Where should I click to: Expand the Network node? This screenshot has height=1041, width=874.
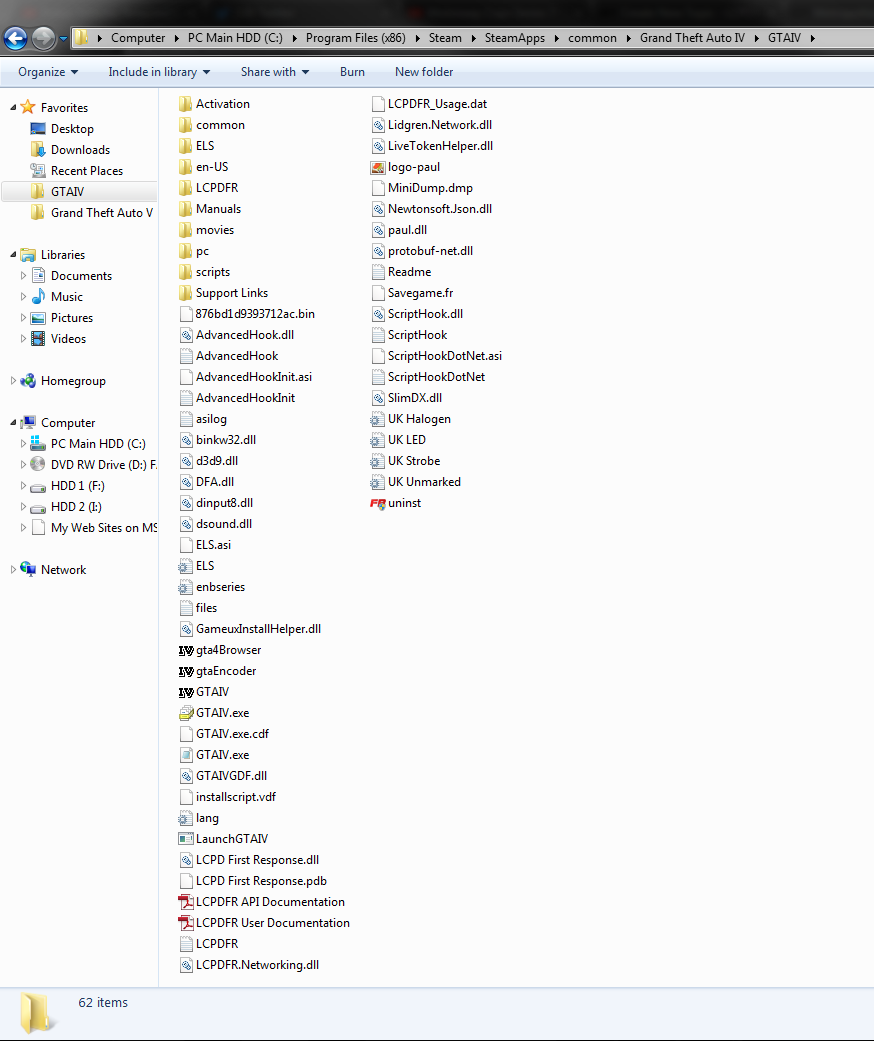pyautogui.click(x=13, y=570)
